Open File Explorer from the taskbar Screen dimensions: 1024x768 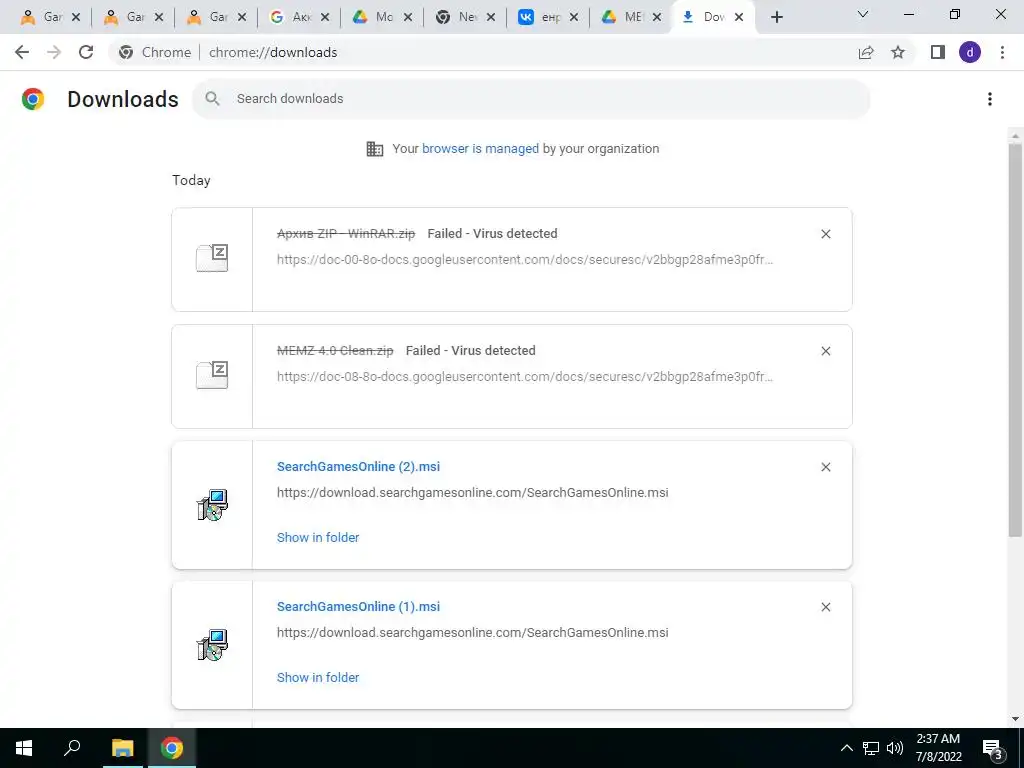[x=122, y=748]
